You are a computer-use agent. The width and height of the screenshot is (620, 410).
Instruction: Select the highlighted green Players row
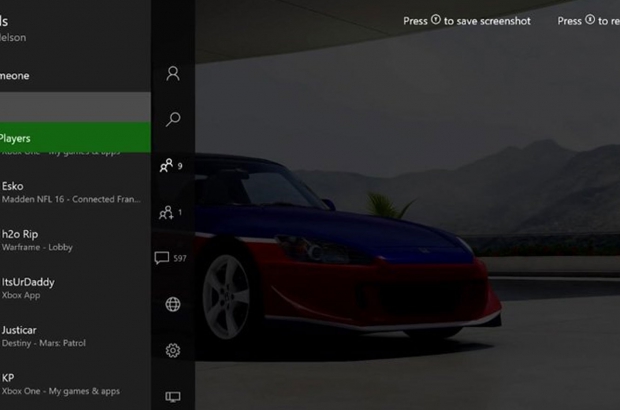tap(75, 138)
